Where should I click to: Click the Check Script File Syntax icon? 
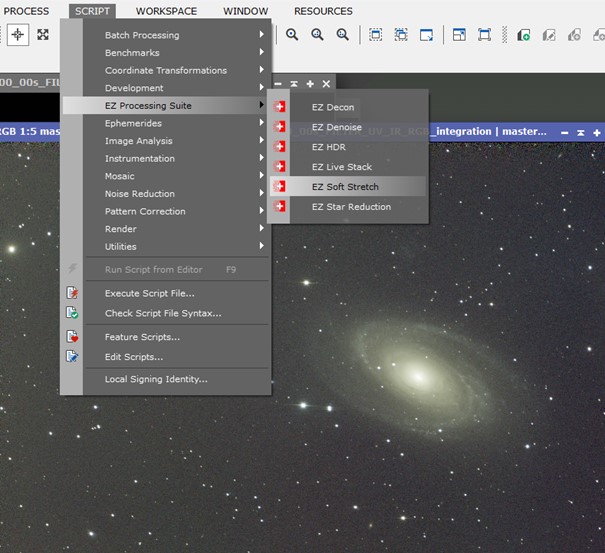click(72, 313)
